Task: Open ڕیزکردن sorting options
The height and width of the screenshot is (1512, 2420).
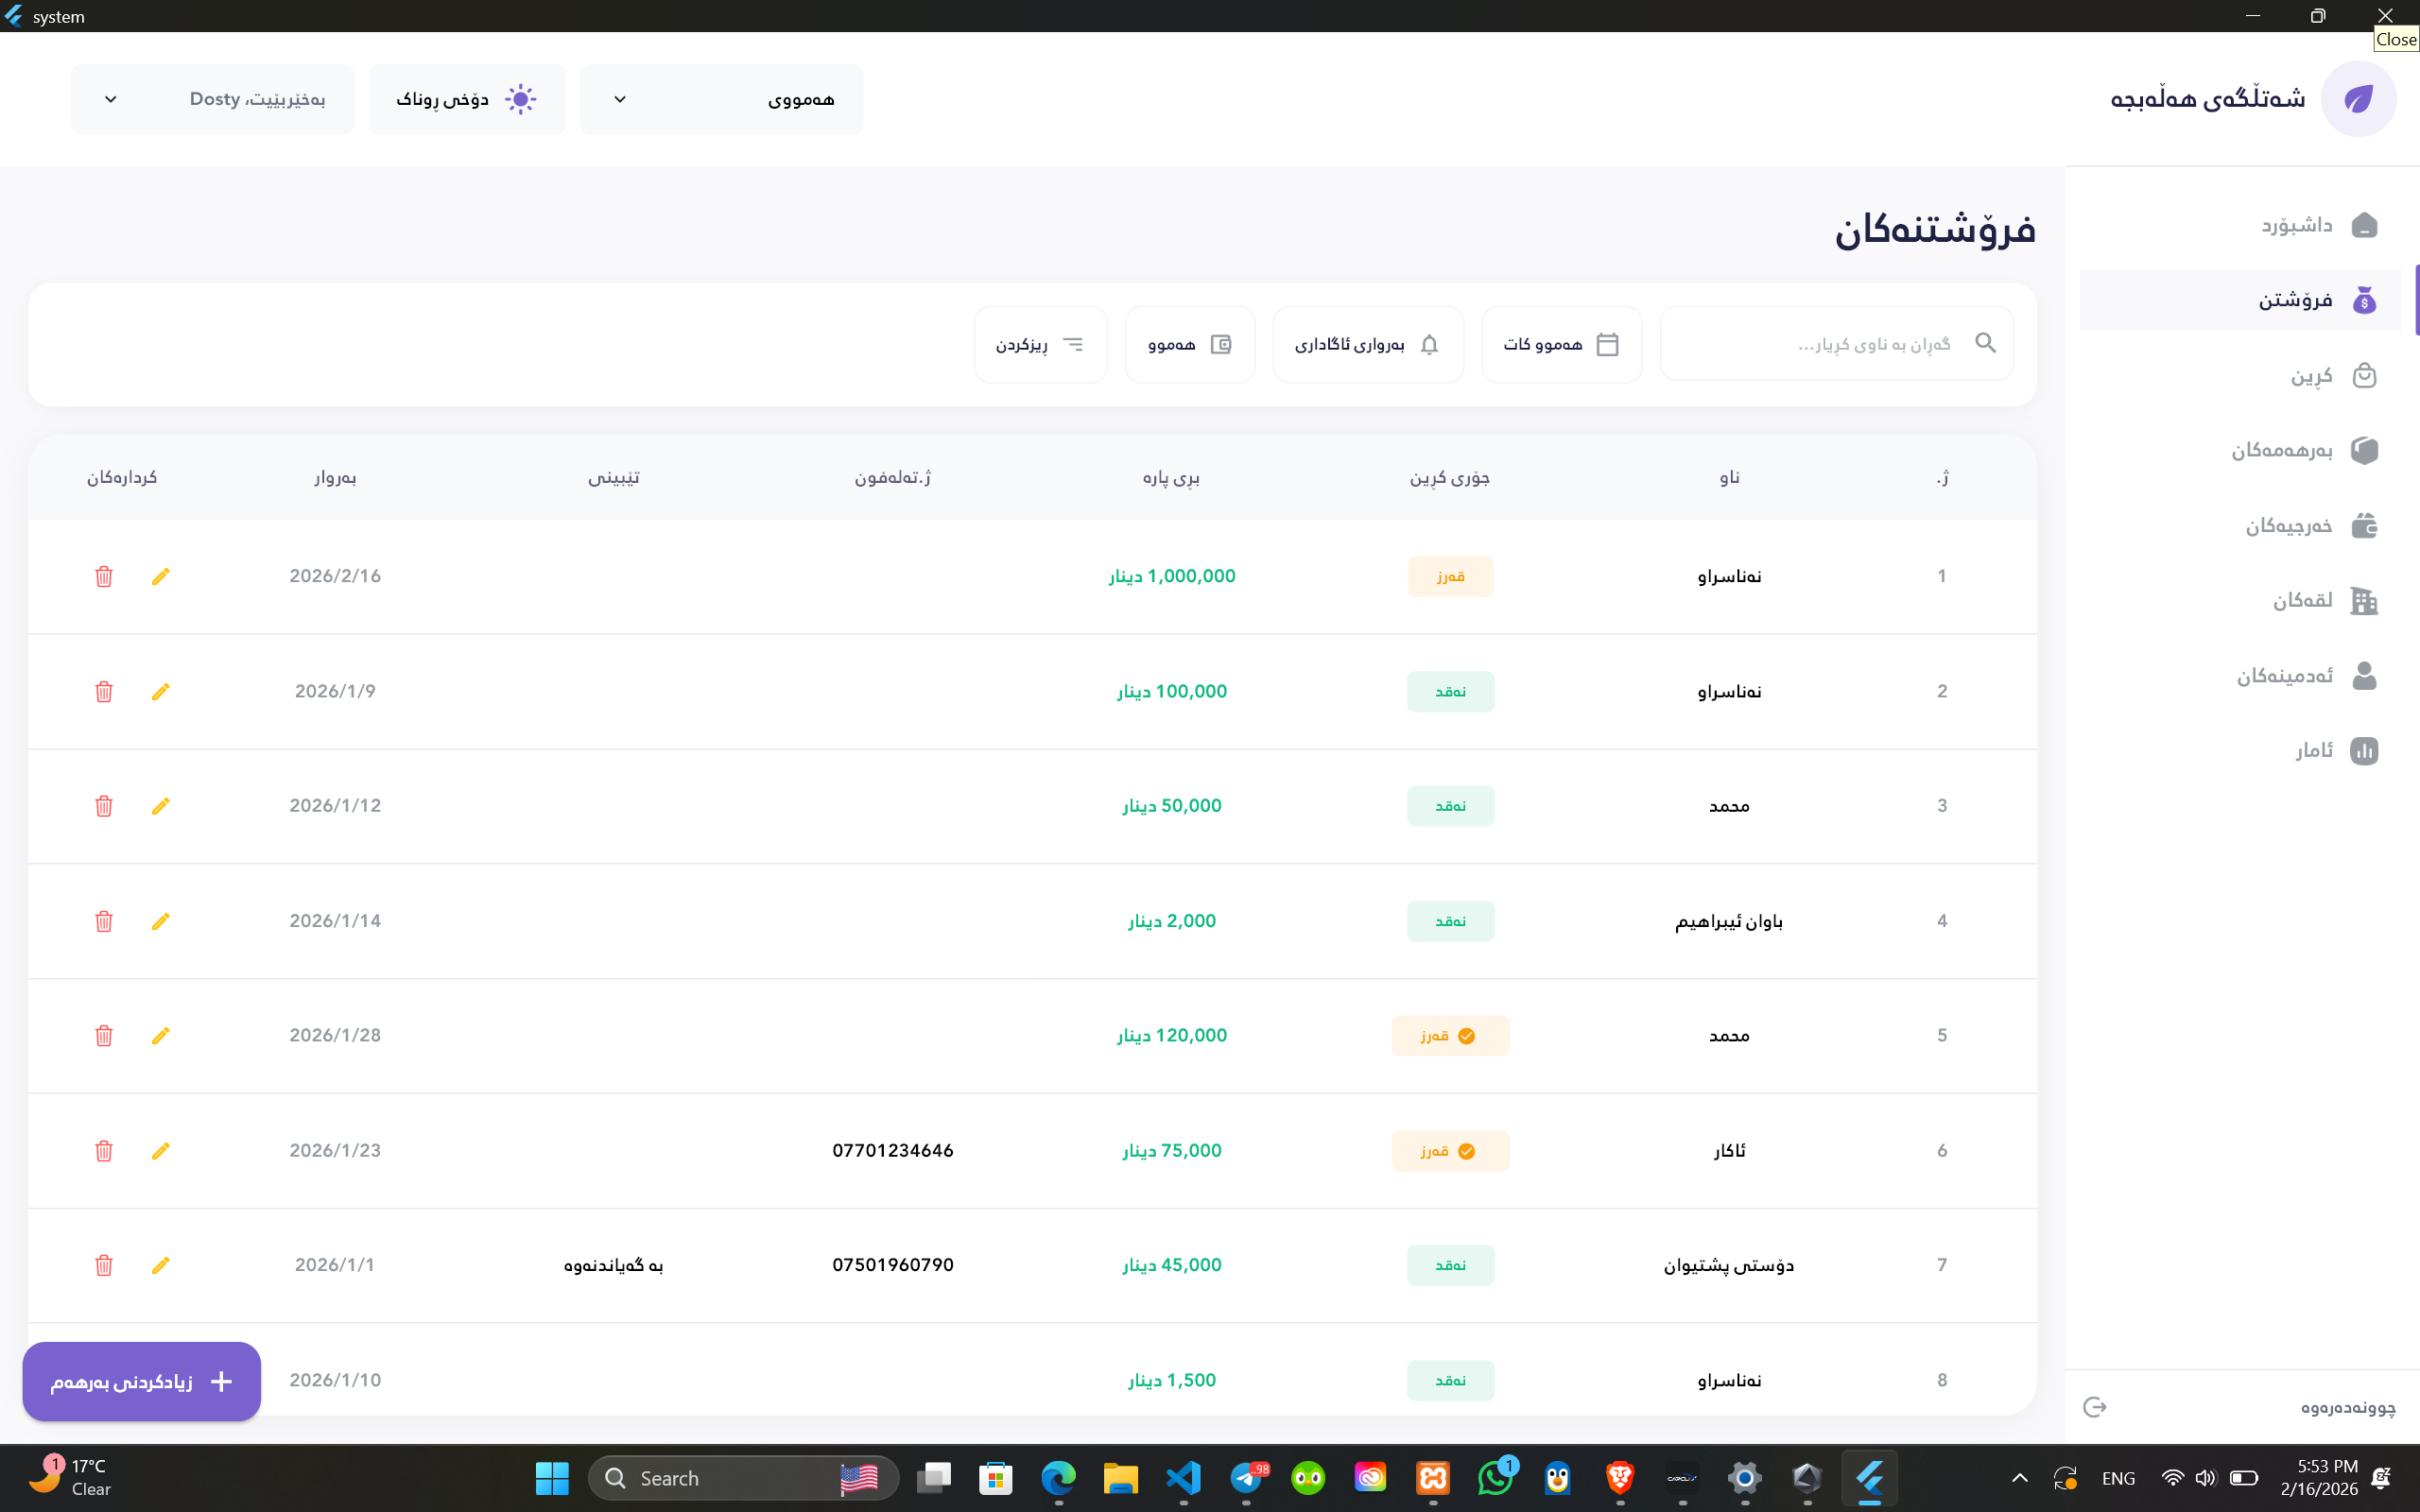Action: pos(1040,344)
